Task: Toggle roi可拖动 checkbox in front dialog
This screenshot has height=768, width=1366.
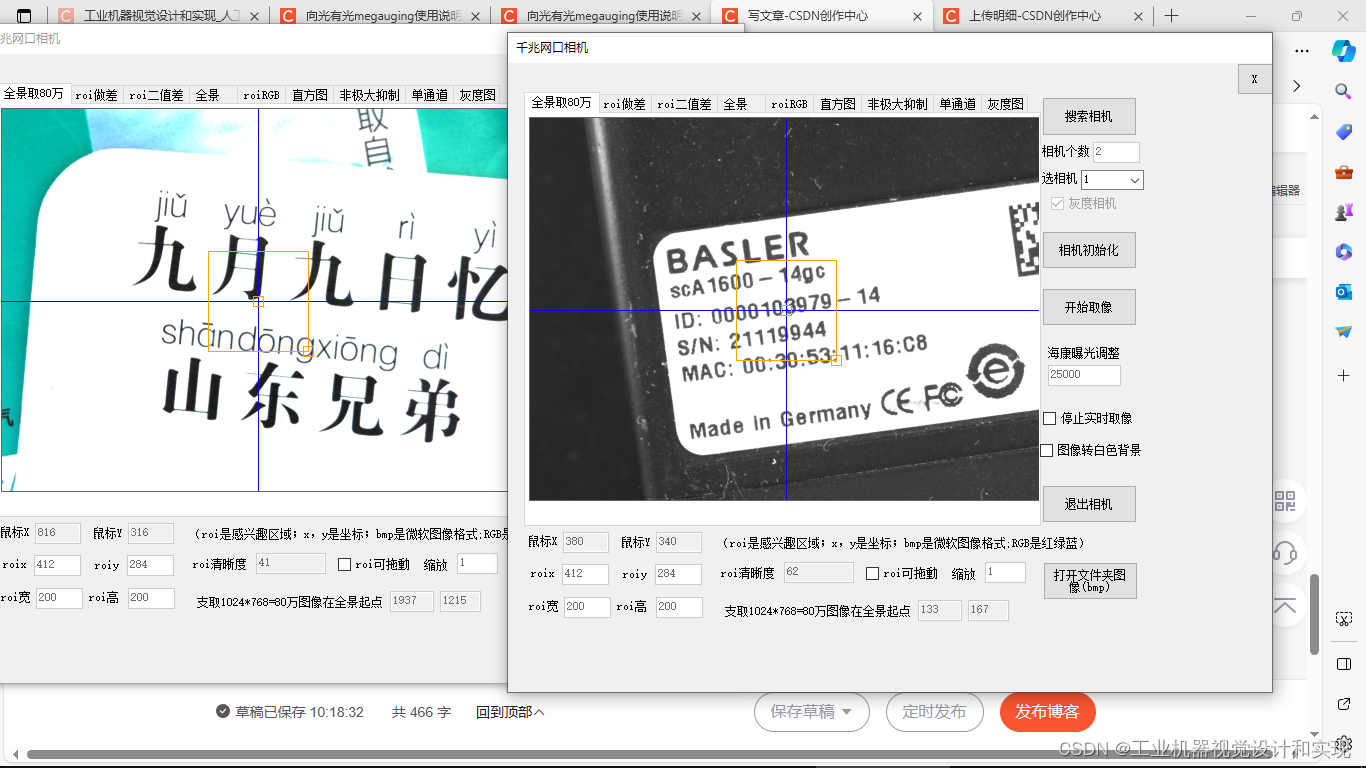Action: pos(872,573)
